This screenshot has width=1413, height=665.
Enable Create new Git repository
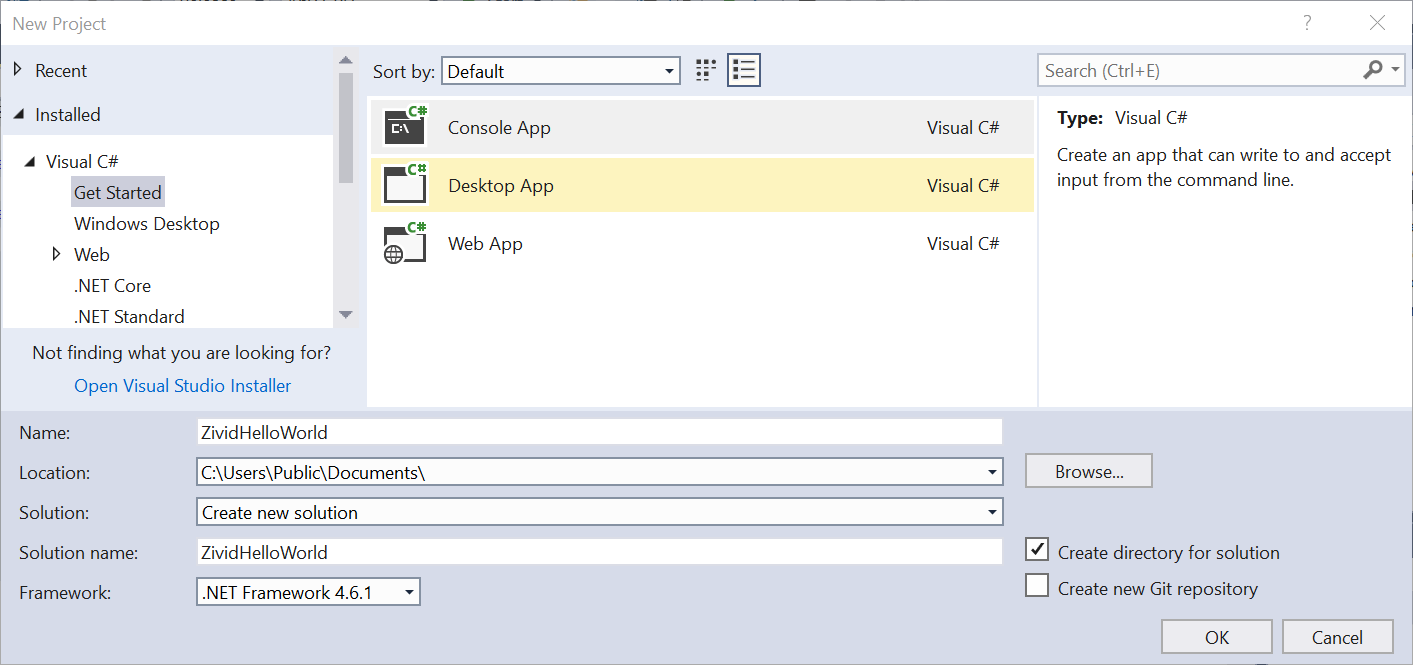point(1037,585)
